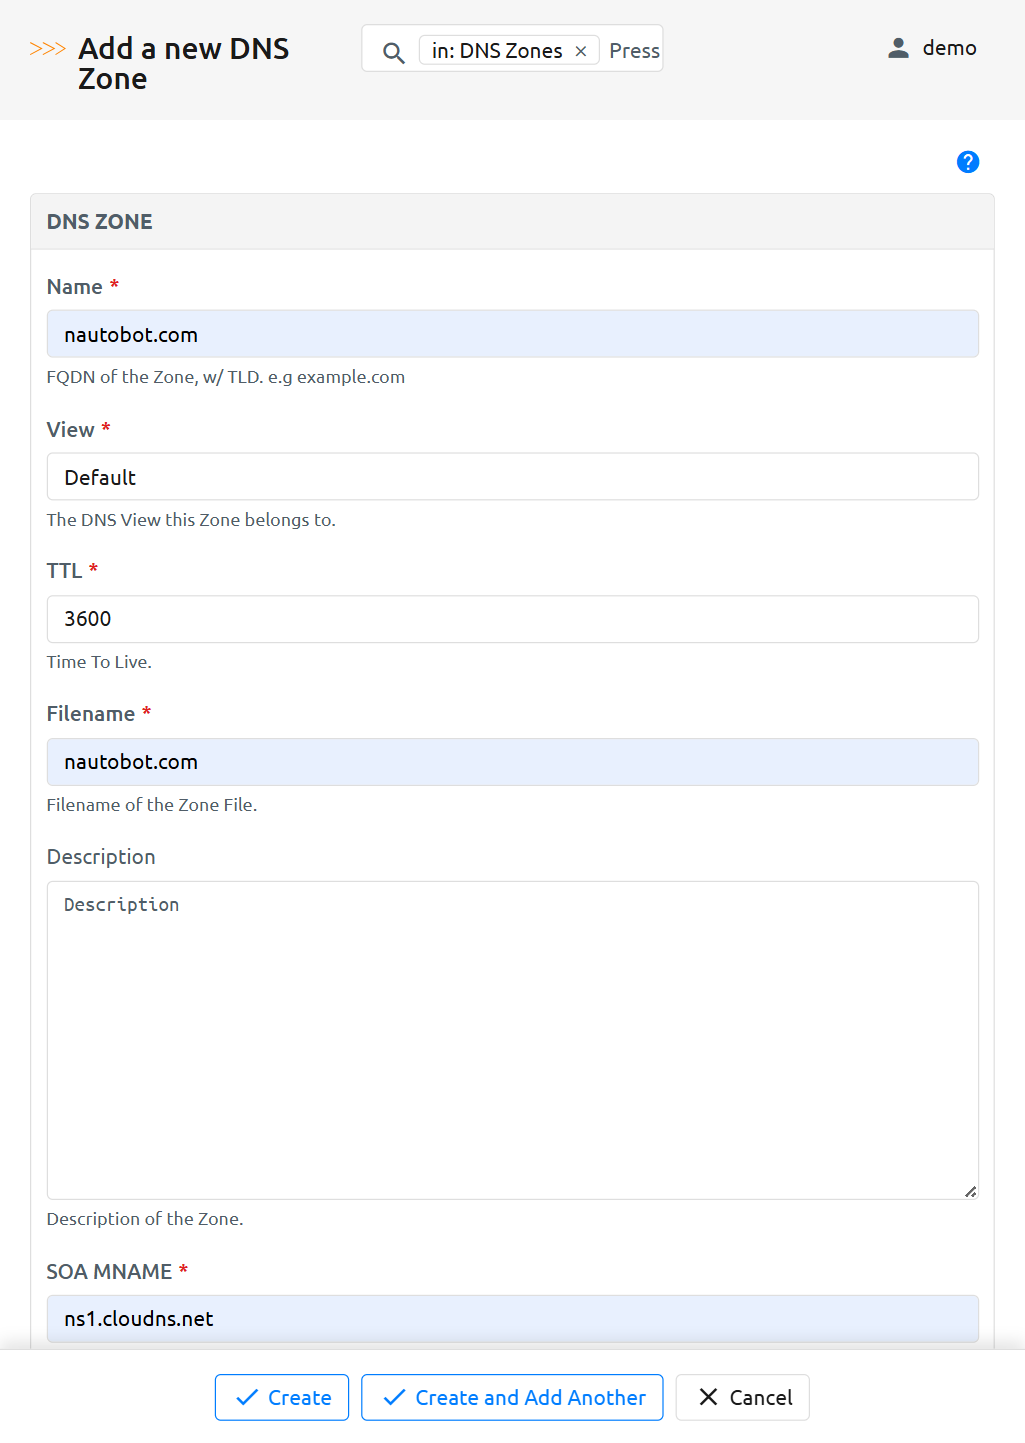Focus the Filename input for the zone file
1025x1443 pixels.
point(512,762)
